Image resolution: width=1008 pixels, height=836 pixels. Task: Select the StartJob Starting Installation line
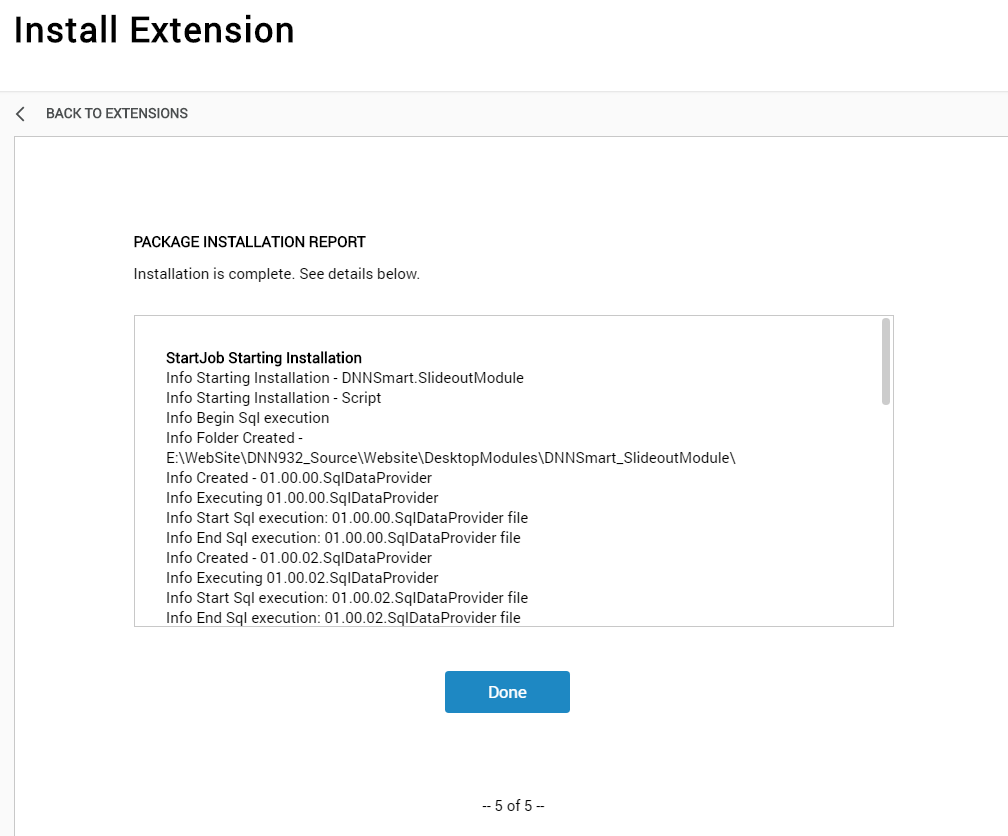pos(264,358)
